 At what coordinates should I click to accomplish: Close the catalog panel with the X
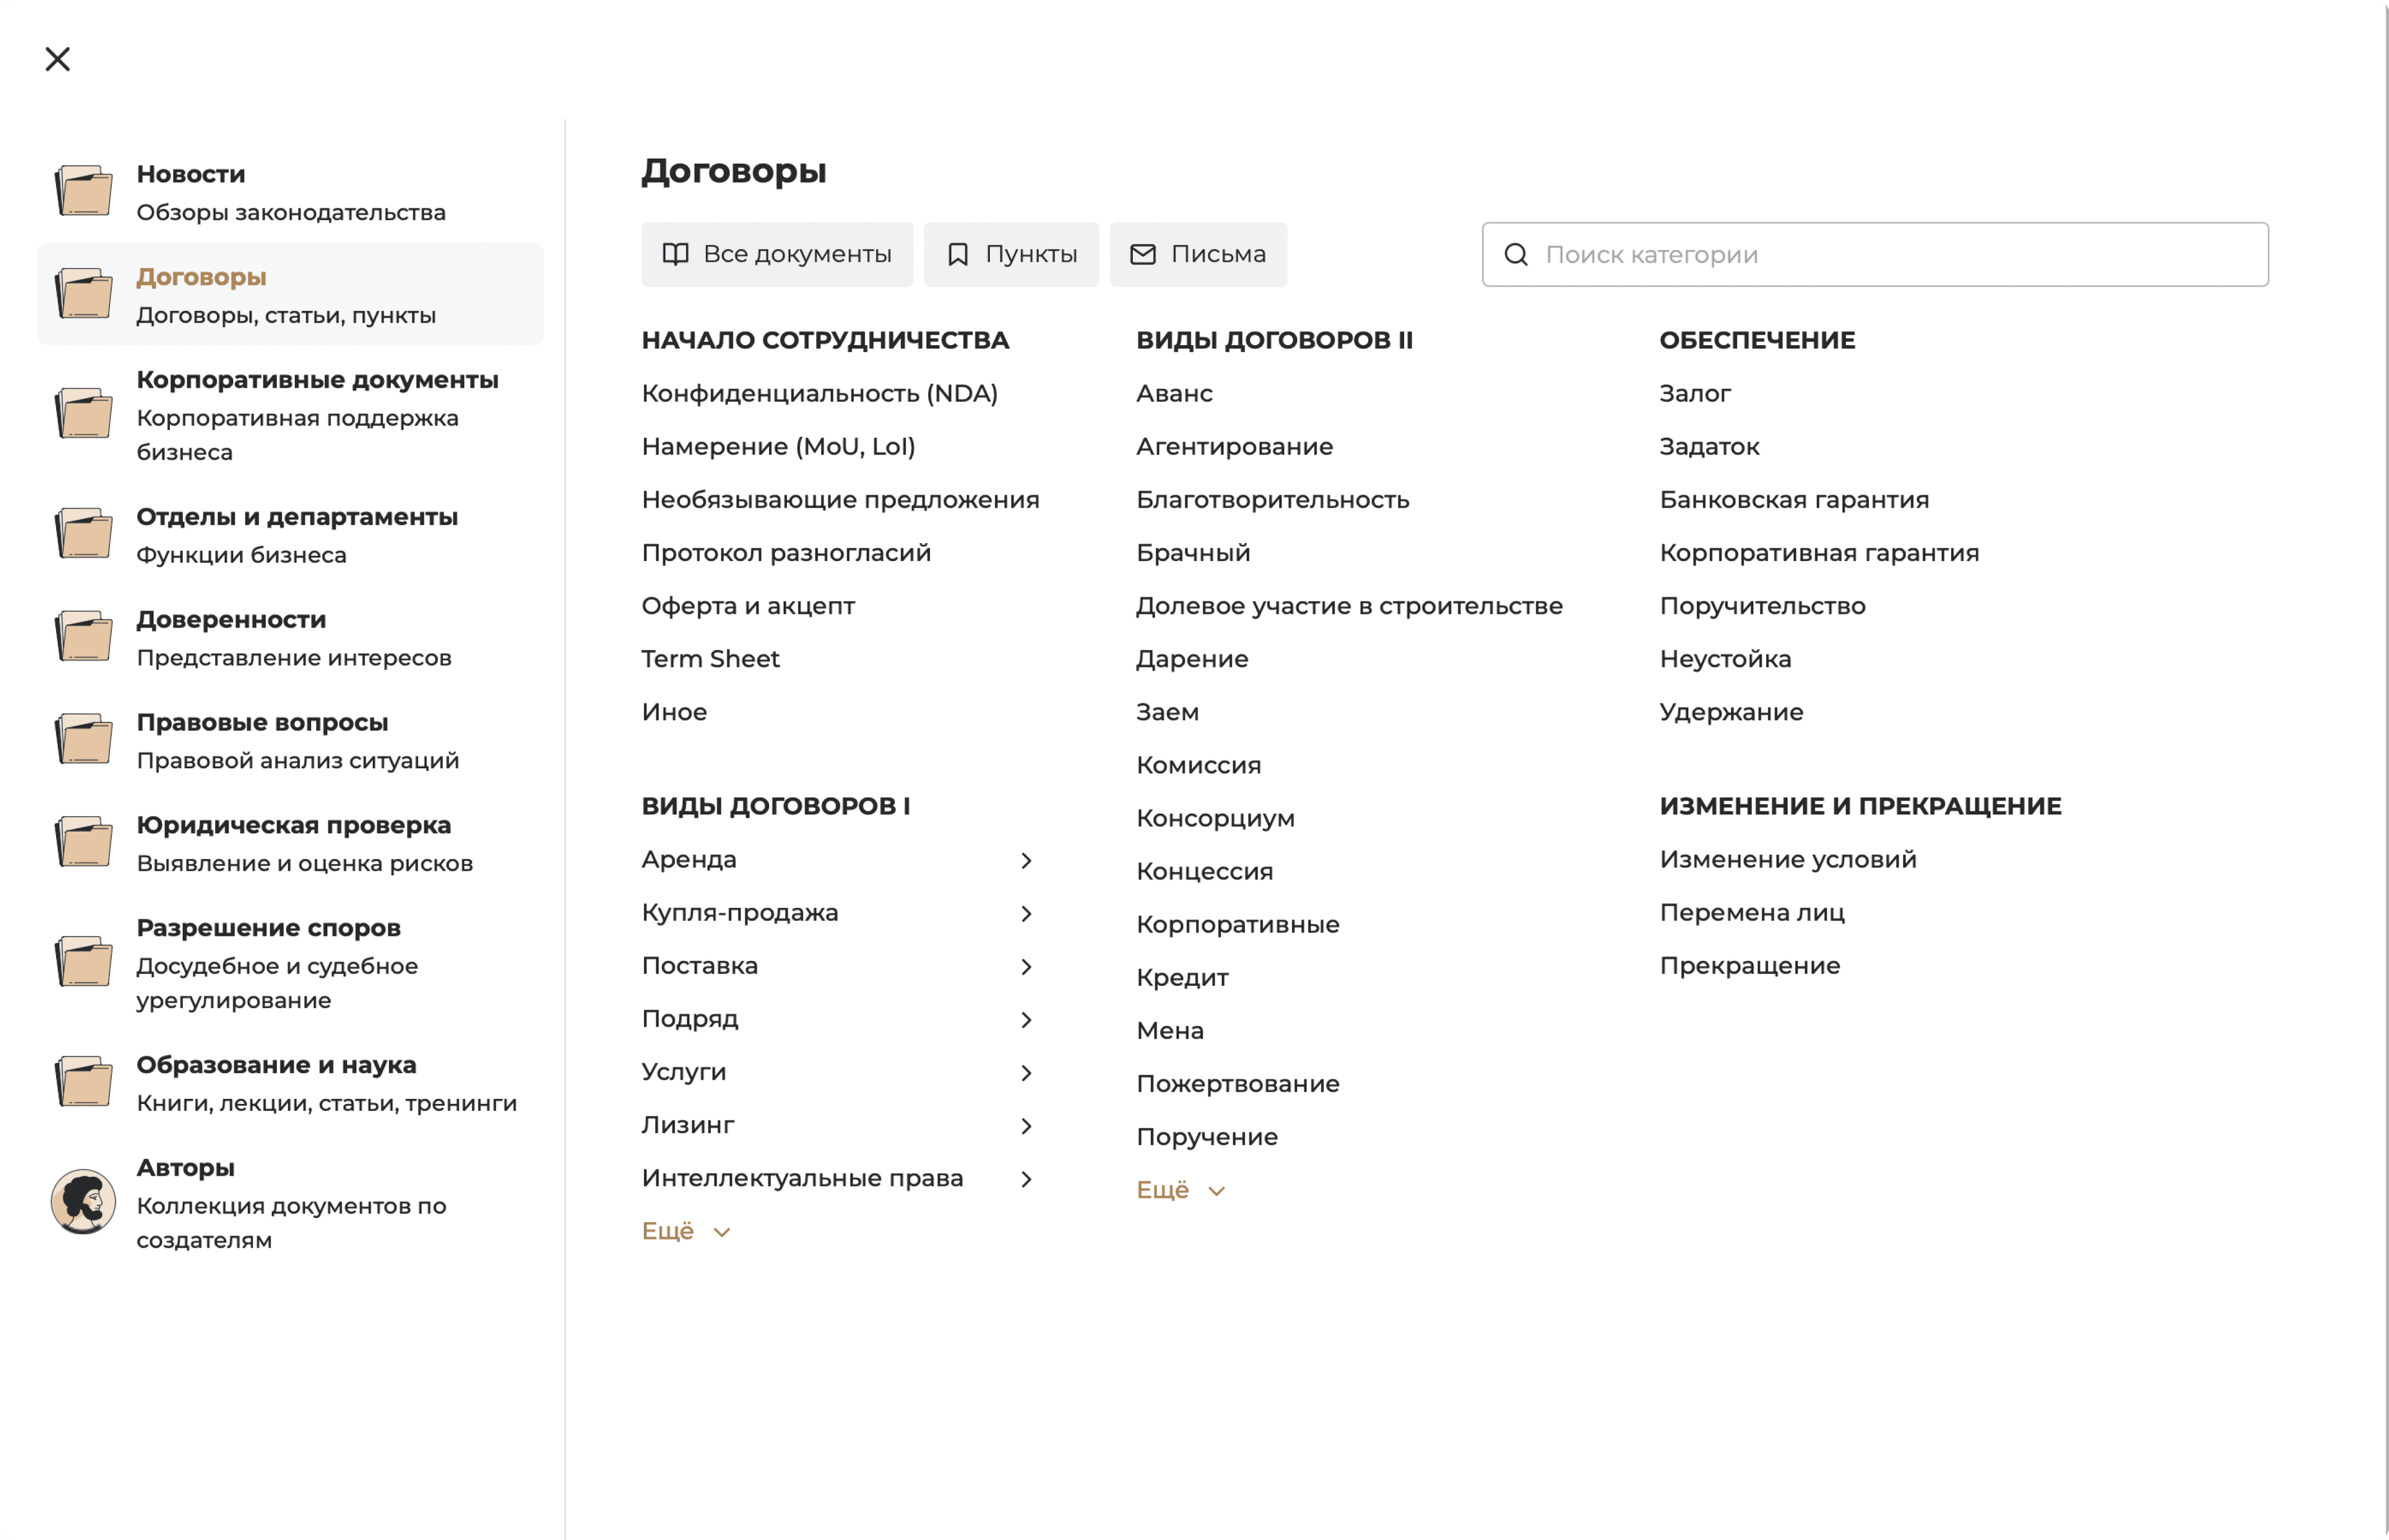[x=58, y=59]
